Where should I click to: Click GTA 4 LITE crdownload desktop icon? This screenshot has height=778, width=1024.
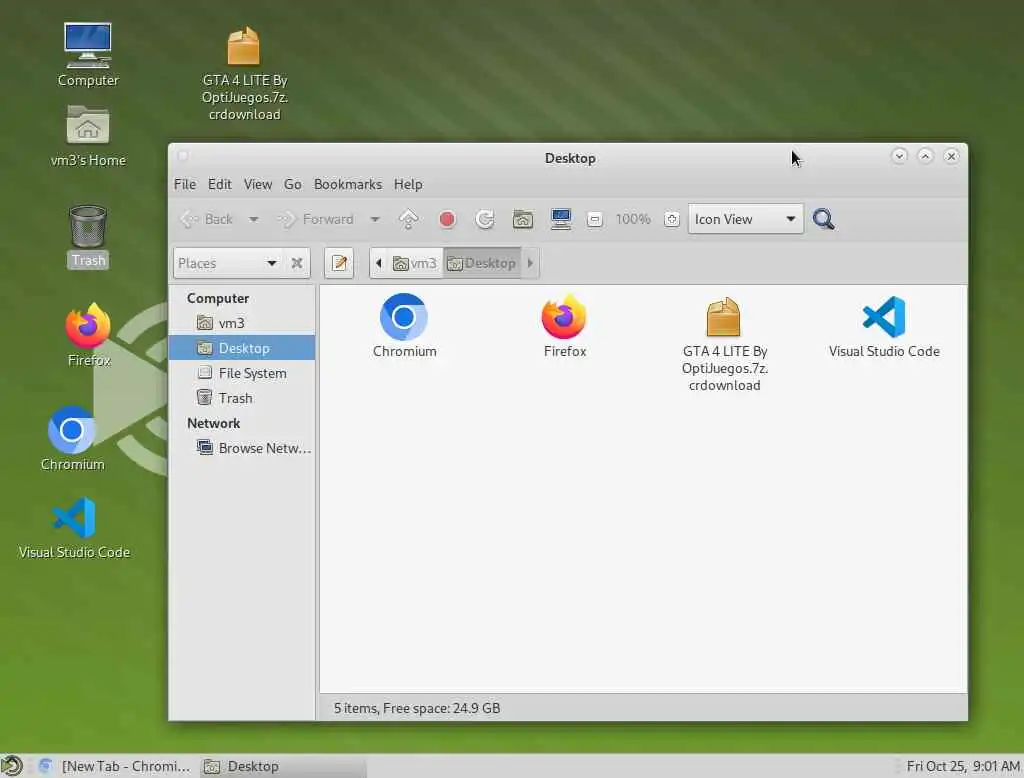pyautogui.click(x=244, y=74)
